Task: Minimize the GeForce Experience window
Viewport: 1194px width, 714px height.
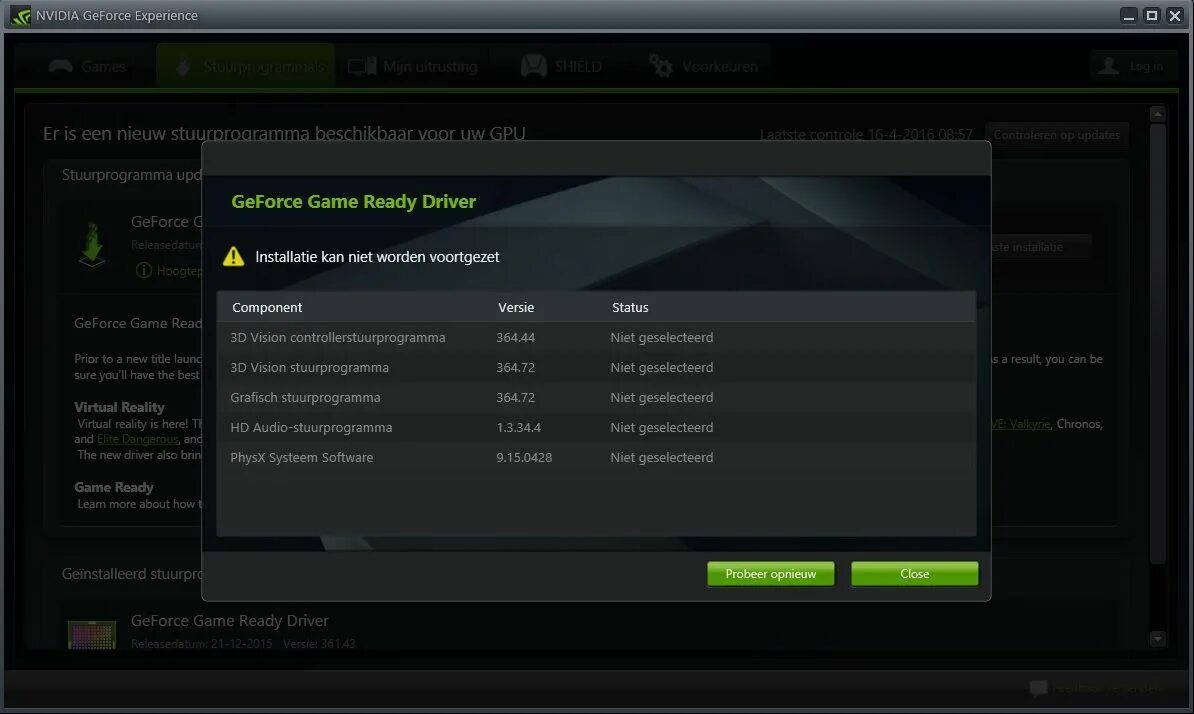Action: (1129, 16)
